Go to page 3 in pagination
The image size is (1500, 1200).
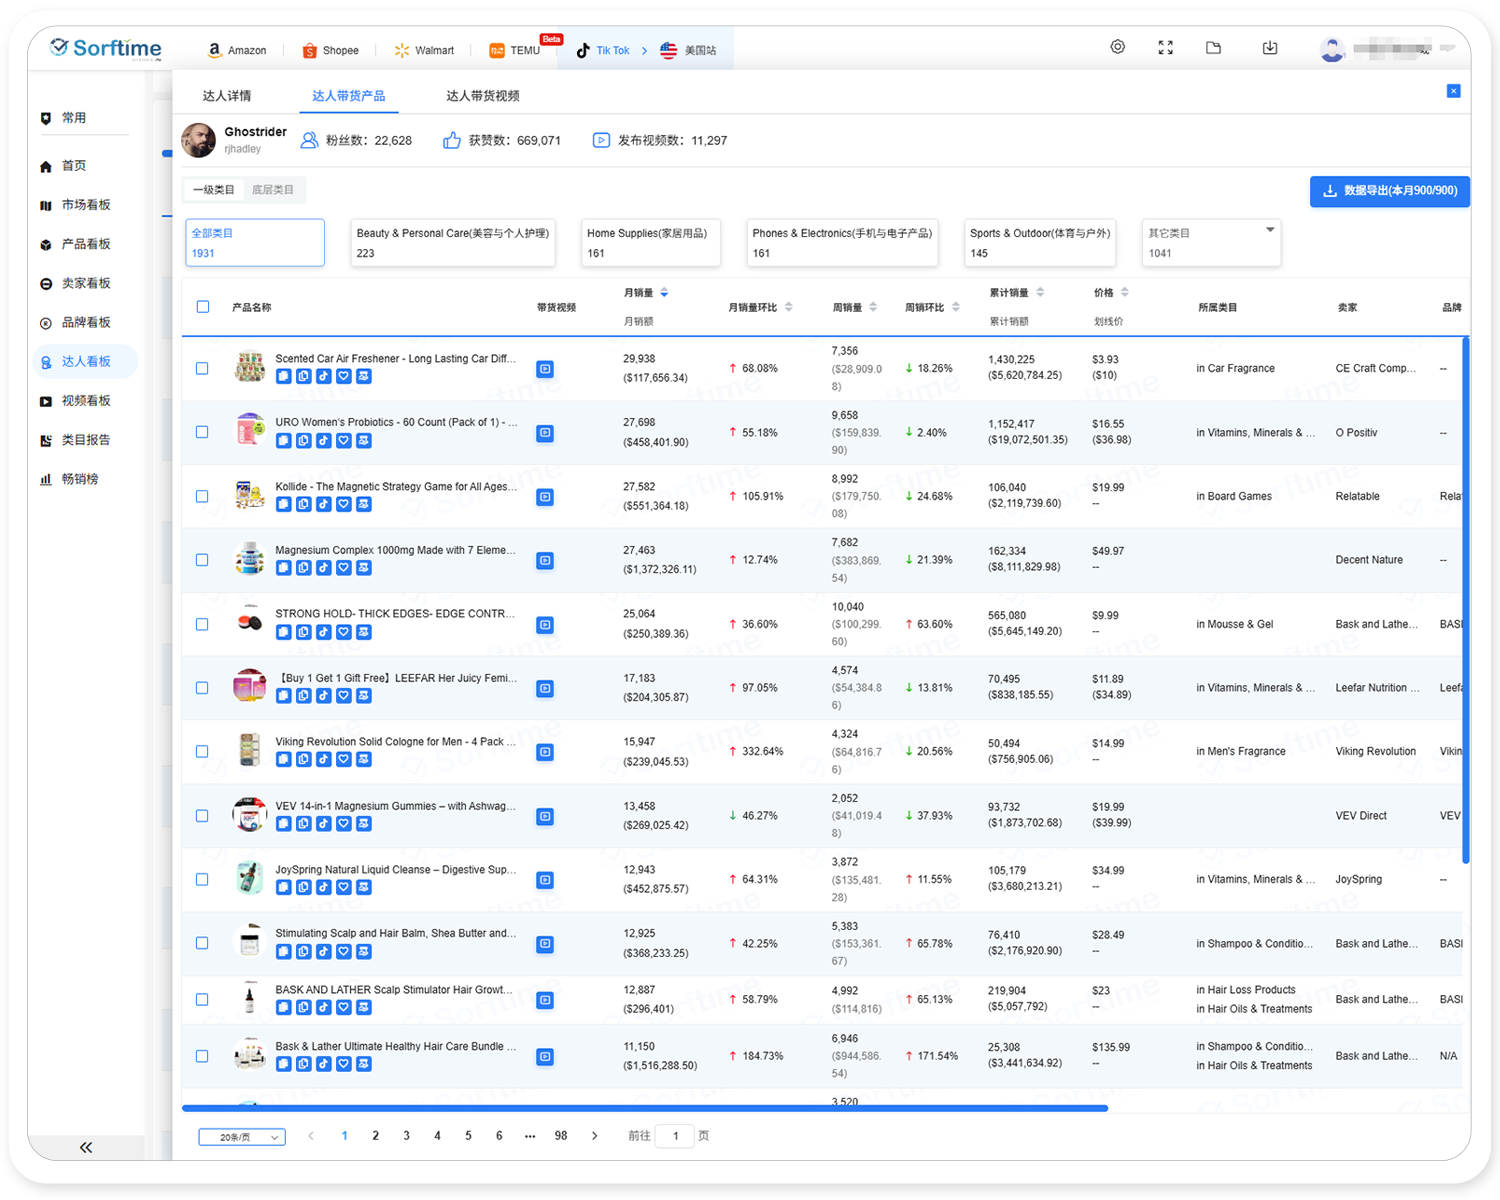coord(406,1136)
